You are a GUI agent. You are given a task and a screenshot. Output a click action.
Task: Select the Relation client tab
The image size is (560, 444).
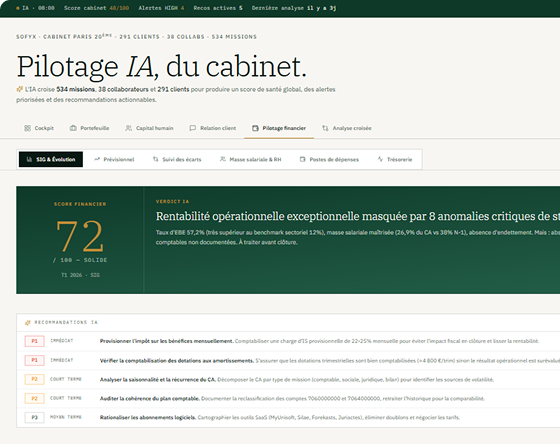(212, 128)
